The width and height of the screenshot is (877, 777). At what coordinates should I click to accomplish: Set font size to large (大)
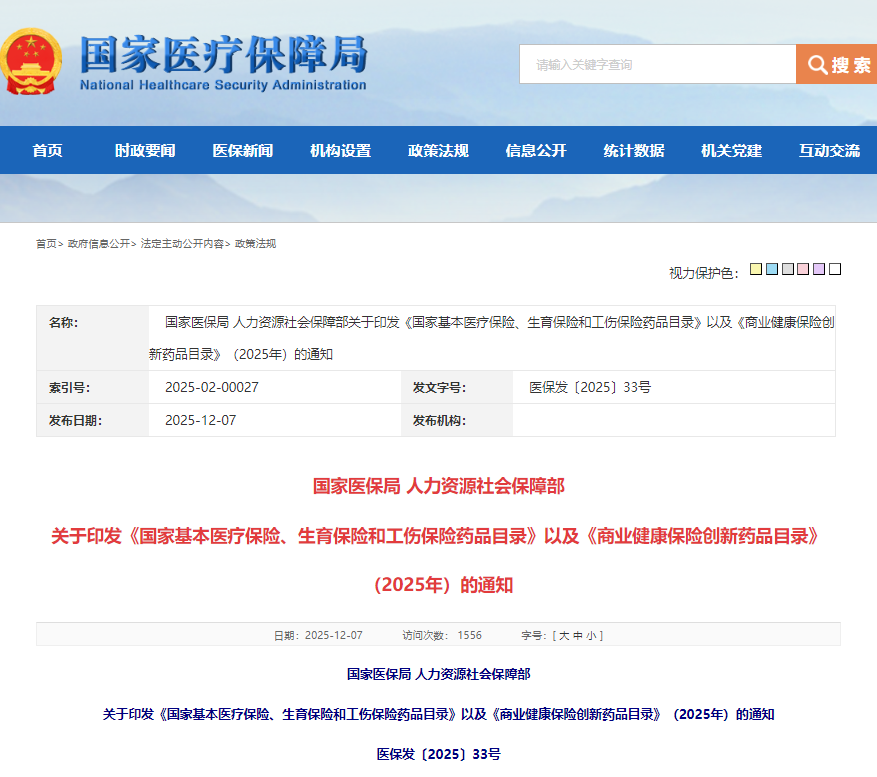tap(564, 635)
